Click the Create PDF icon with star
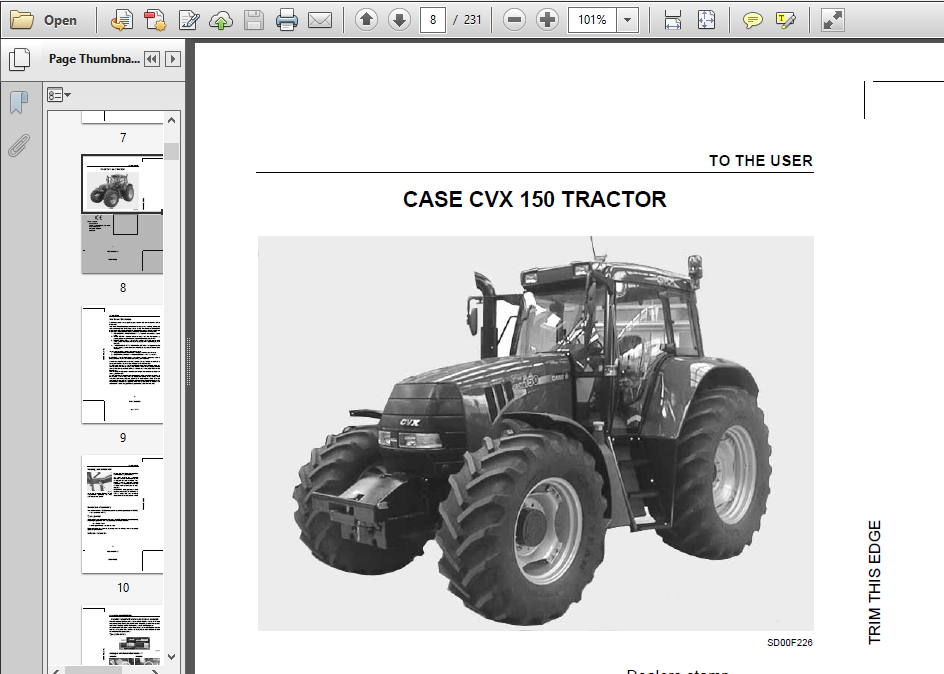Viewport: 944px width, 674px height. pos(155,20)
